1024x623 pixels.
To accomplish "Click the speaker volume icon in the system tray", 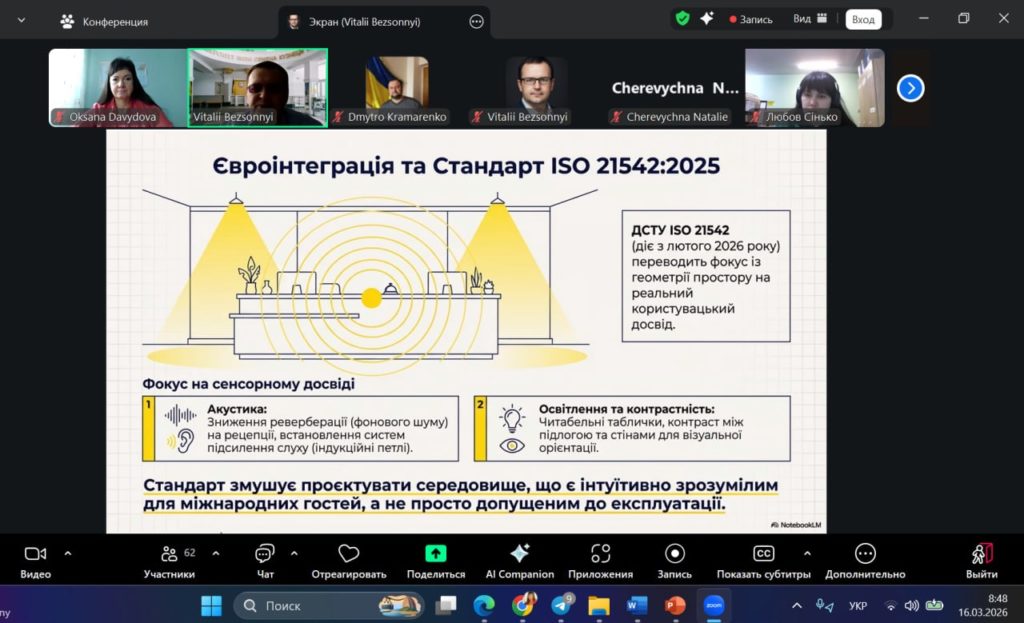I will pos(911,605).
